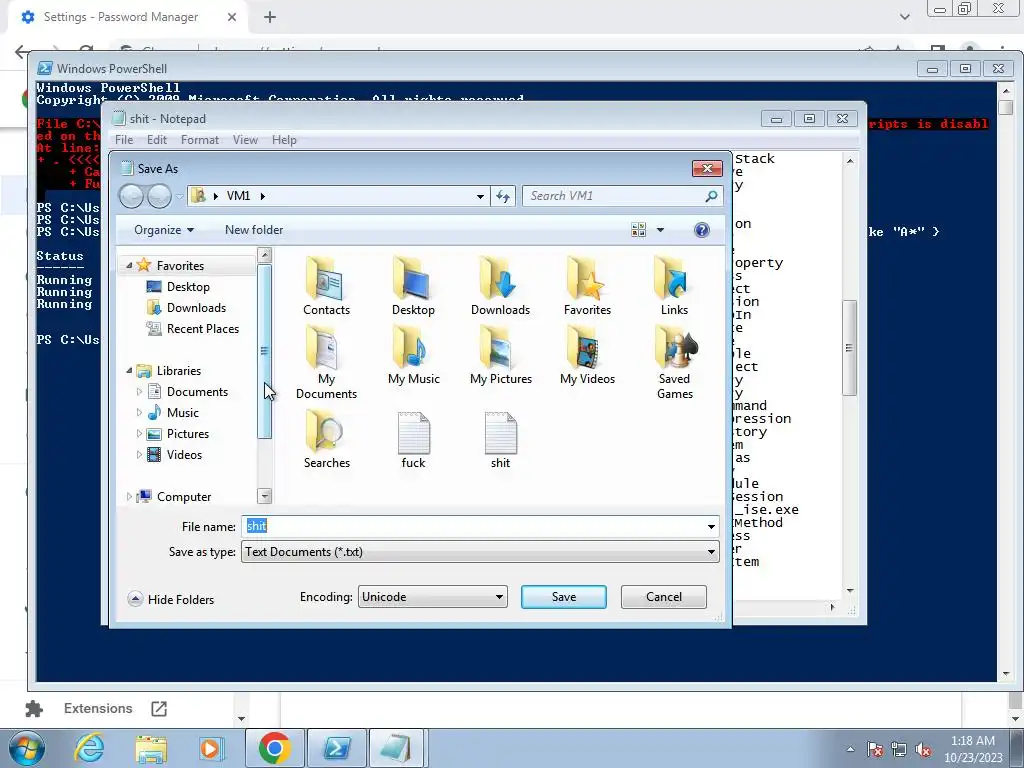
Task: Open the Notepad Format menu
Action: (200, 140)
